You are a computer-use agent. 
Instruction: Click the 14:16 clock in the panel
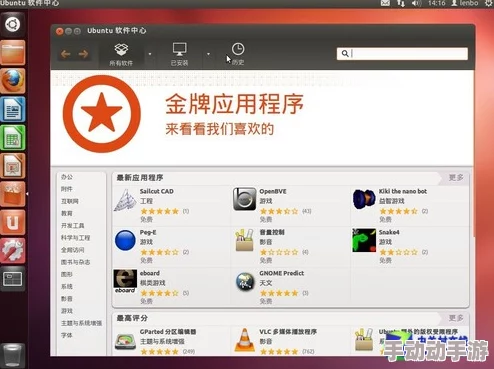click(x=437, y=3)
